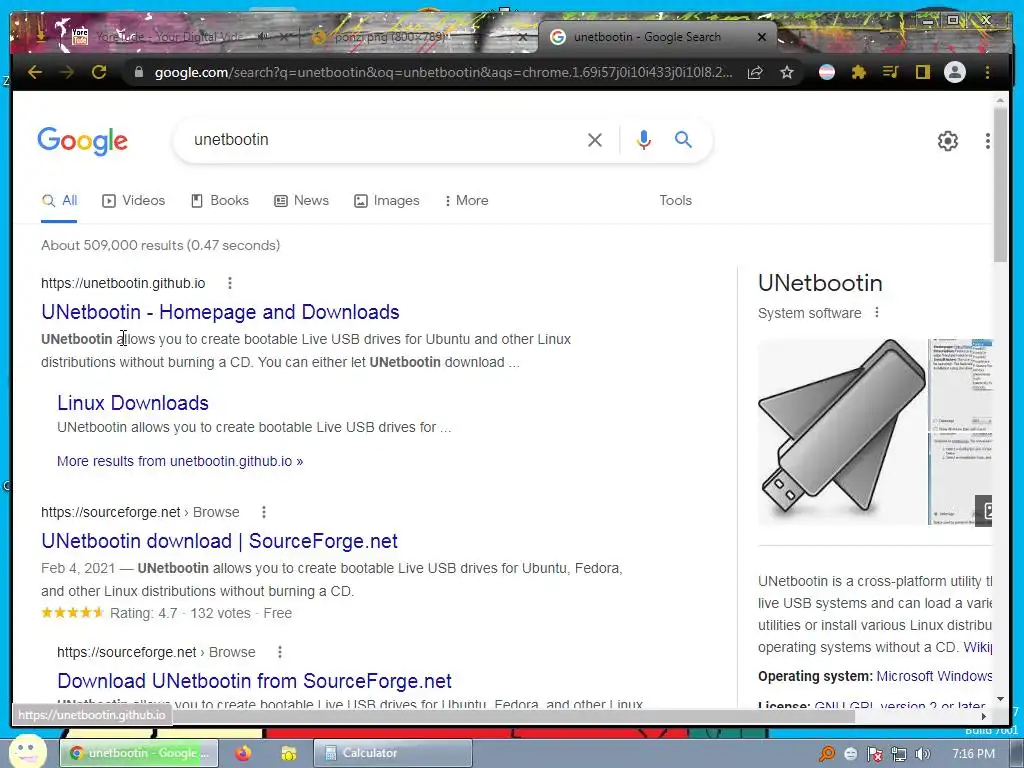Click the Google logo
Image resolution: width=1024 pixels, height=768 pixels.
(82, 141)
